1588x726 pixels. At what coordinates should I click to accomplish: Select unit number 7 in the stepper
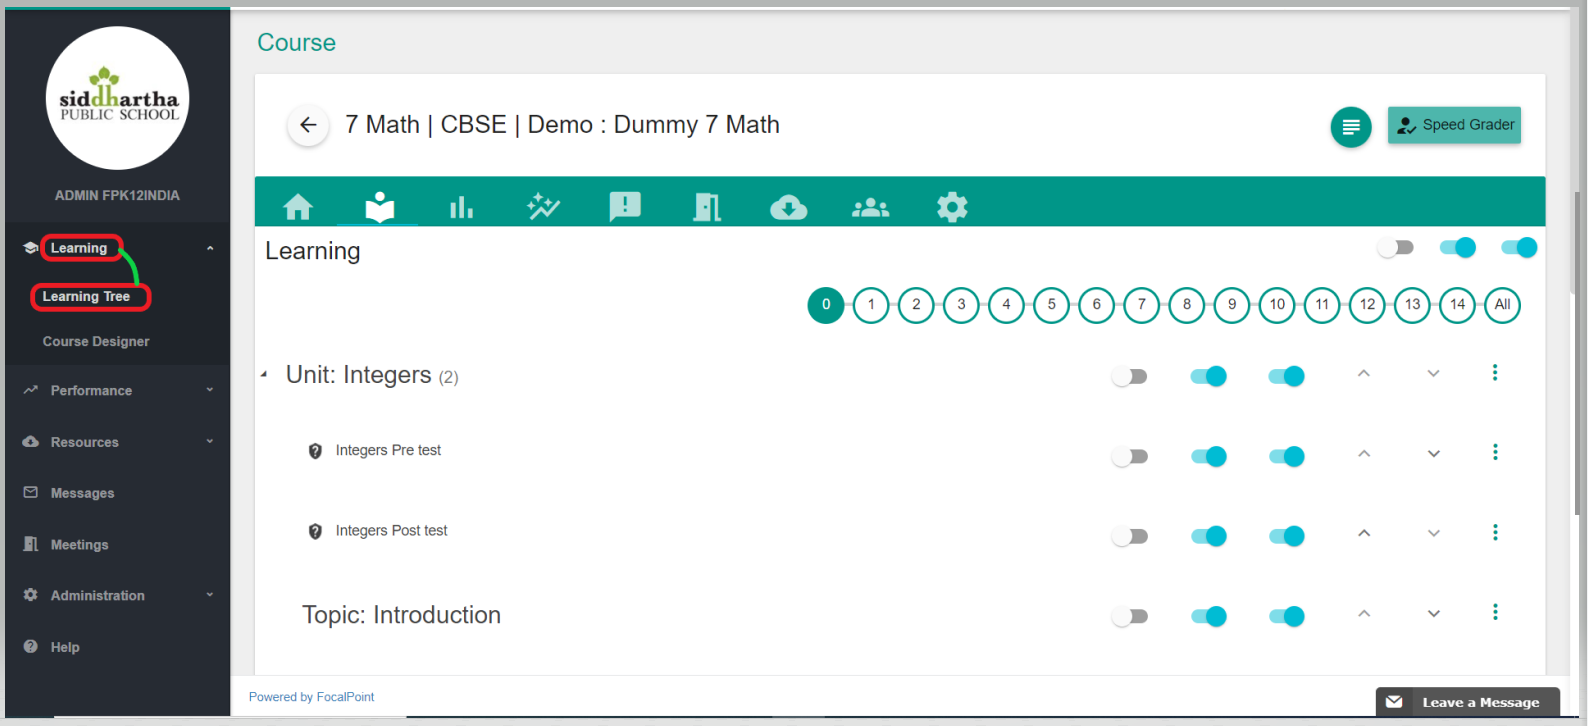click(1141, 305)
